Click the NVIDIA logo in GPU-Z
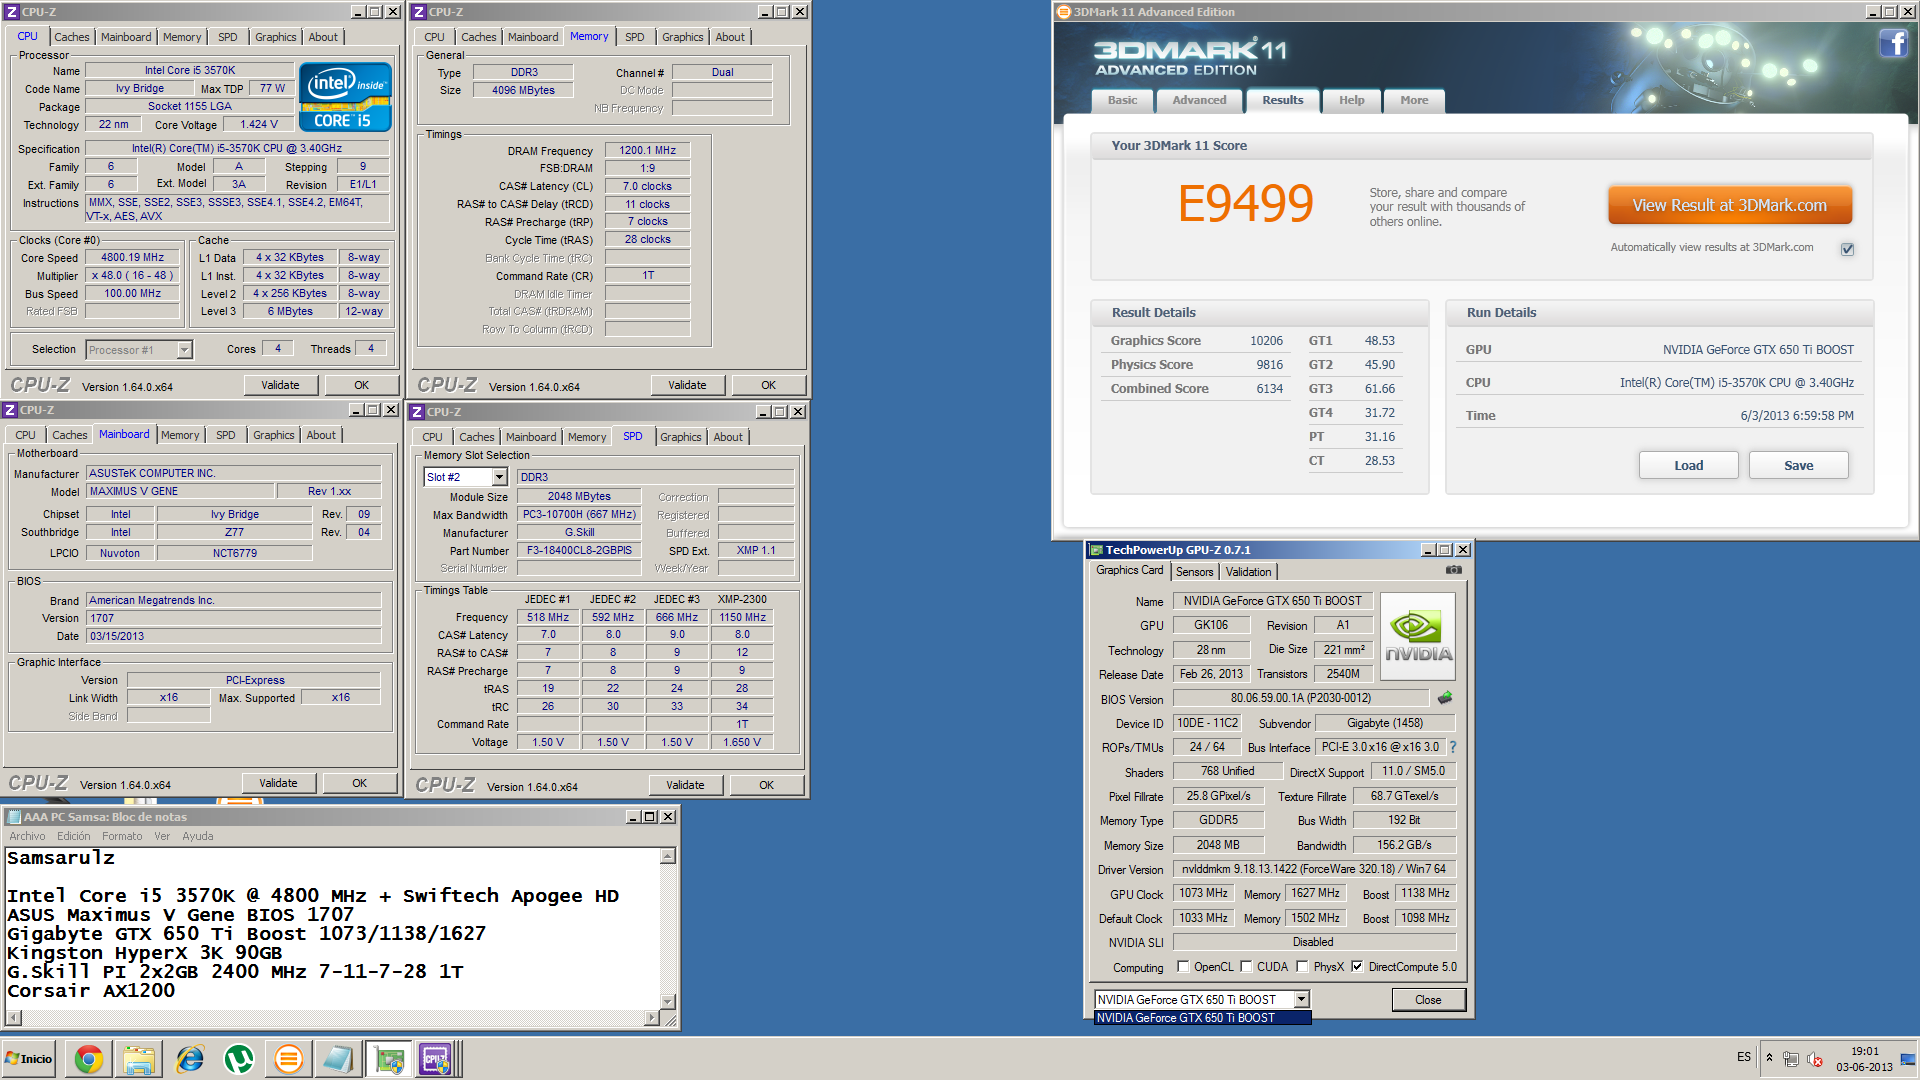Viewport: 1920px width, 1080px height. pyautogui.click(x=1418, y=636)
